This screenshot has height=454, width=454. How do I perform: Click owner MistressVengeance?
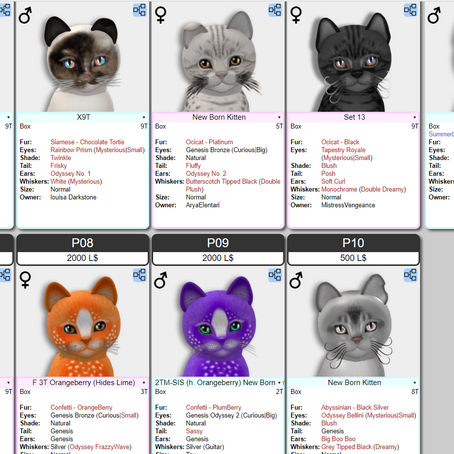[348, 205]
